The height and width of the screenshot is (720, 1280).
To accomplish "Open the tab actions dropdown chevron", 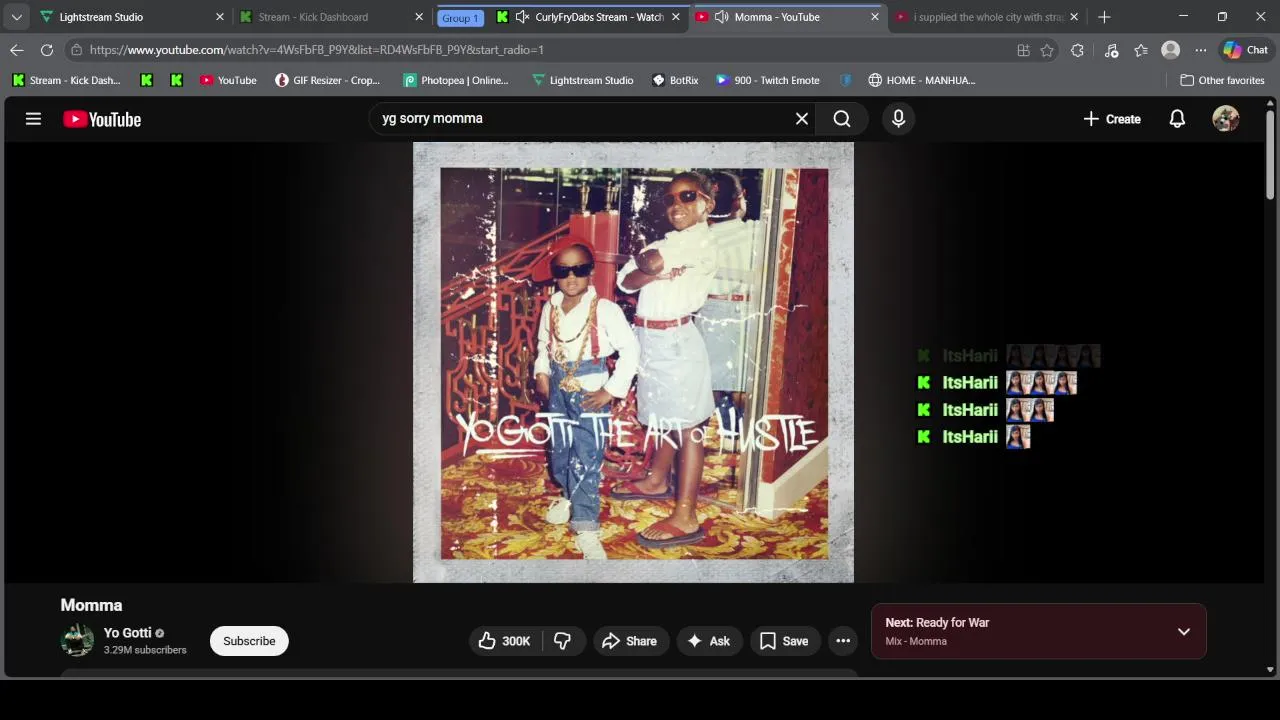I will point(16,17).
